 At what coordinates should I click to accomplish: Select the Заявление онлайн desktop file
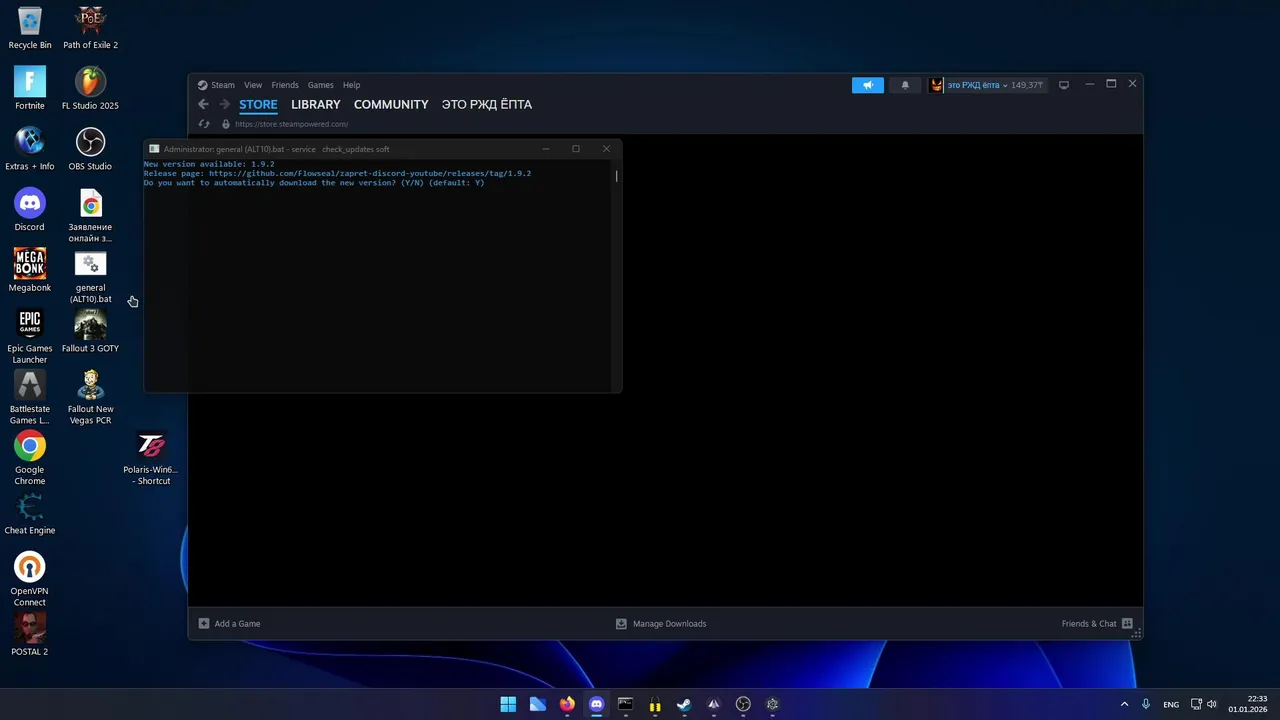(90, 216)
